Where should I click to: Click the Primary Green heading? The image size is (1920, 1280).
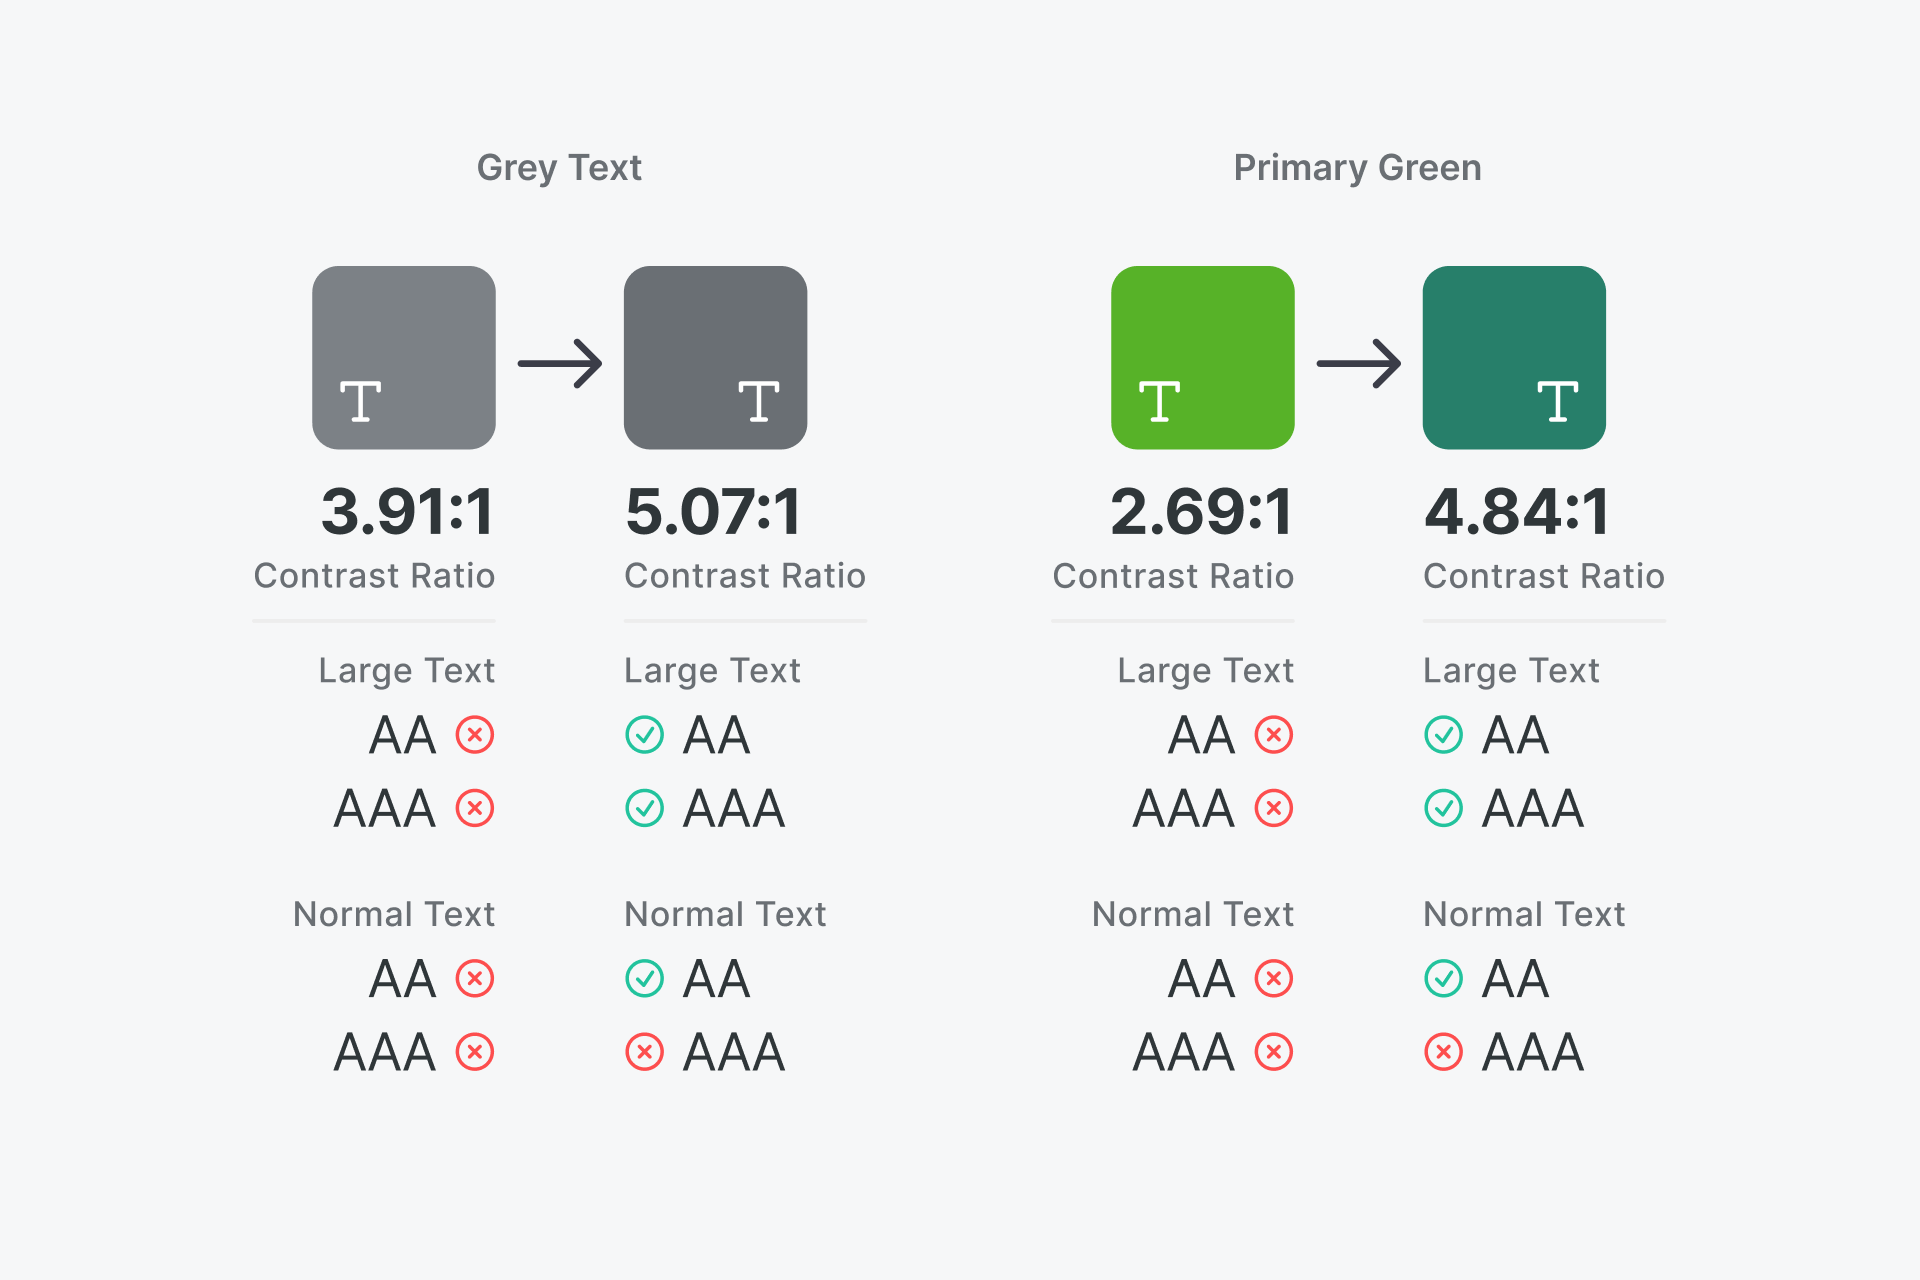(1358, 168)
